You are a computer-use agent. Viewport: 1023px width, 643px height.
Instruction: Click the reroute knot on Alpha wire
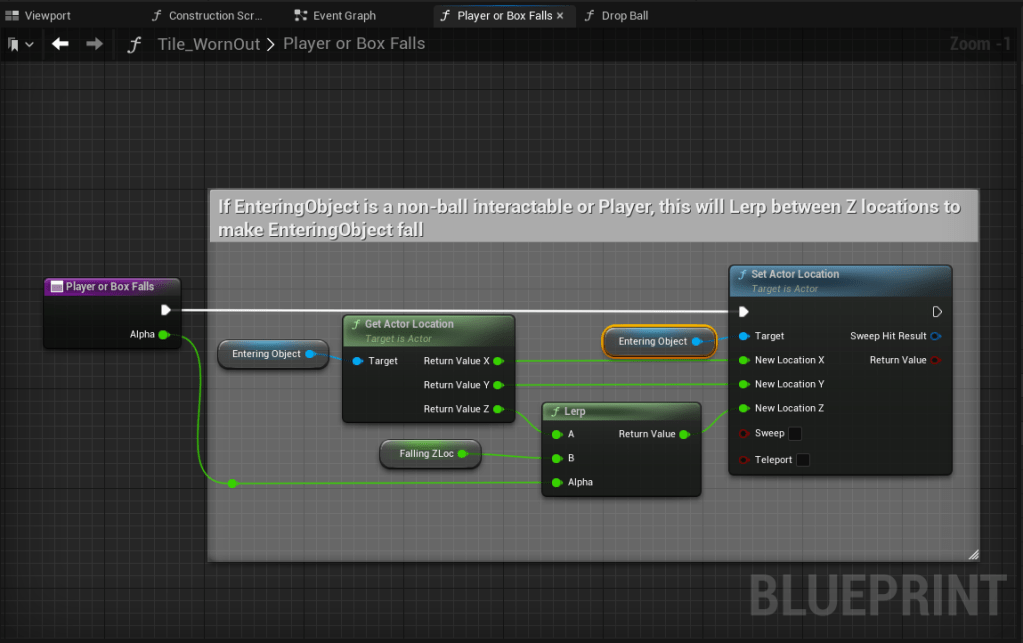click(232, 483)
